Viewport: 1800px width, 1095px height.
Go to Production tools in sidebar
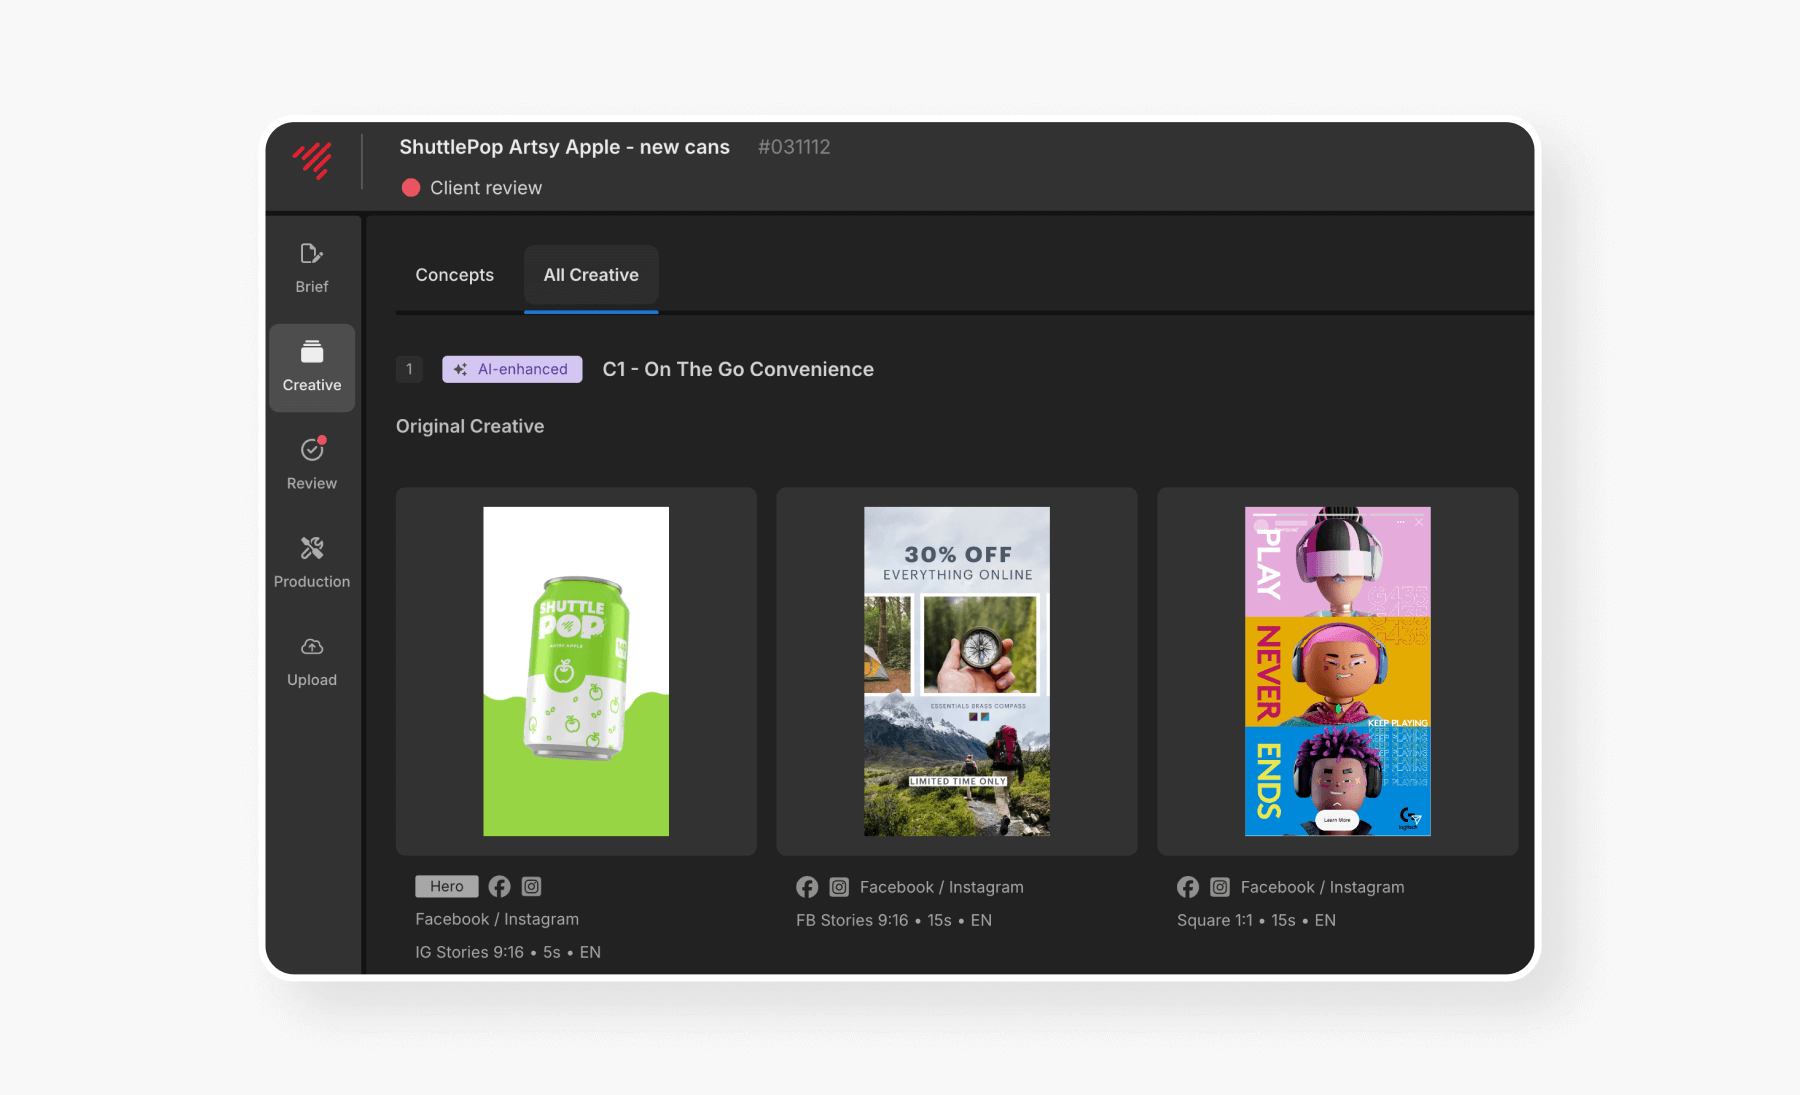[x=312, y=562]
